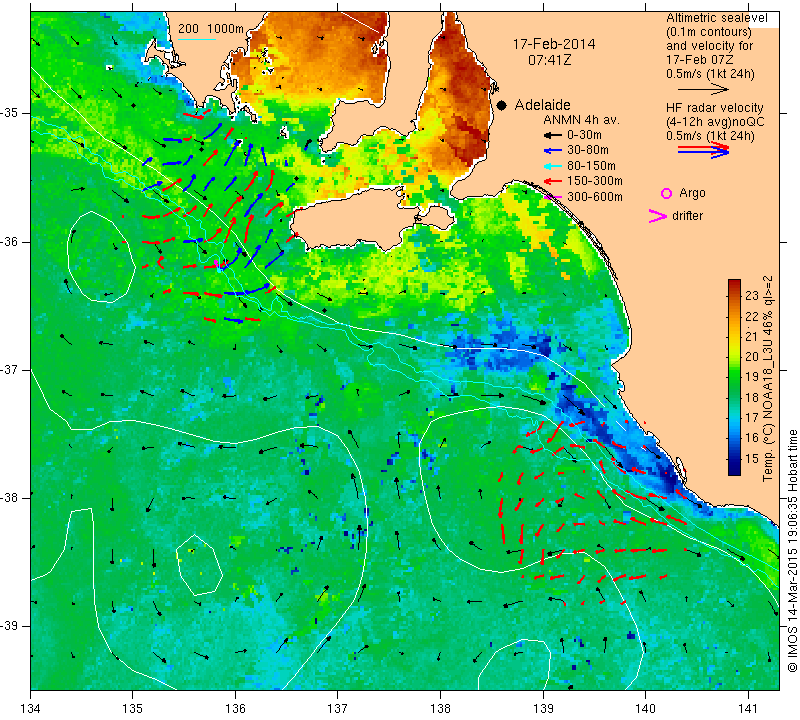This screenshot has height=720, width=800.
Task: Click the cyan 80-150m legend arrow
Action: coord(552,166)
